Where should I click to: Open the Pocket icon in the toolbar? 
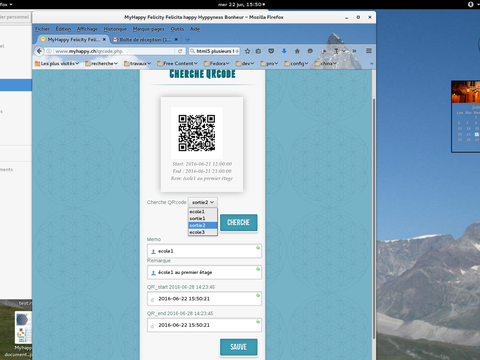271,51
